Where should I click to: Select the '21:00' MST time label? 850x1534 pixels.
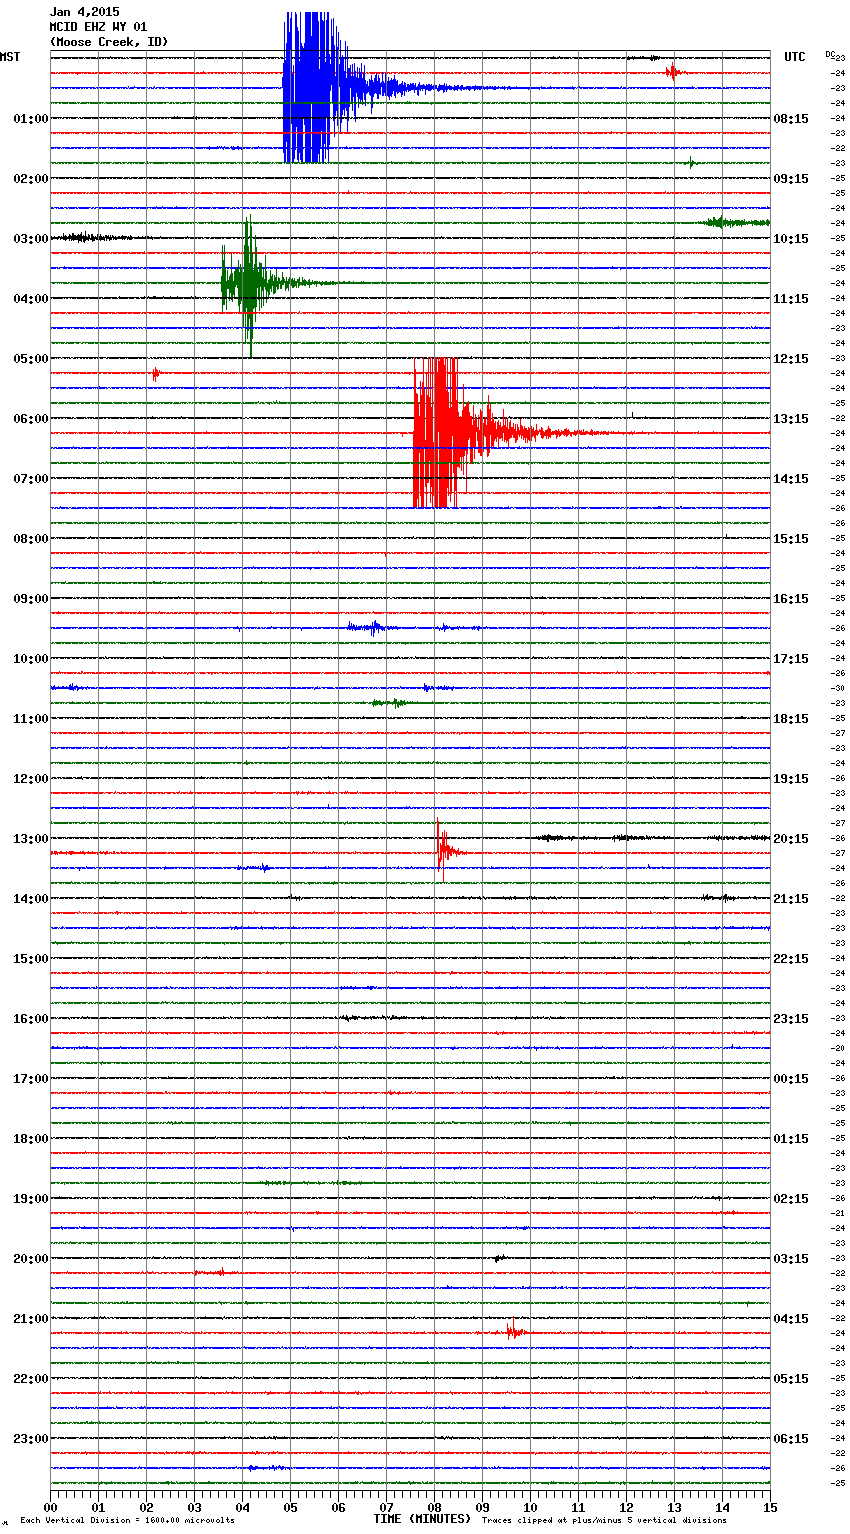pyautogui.click(x=31, y=1319)
